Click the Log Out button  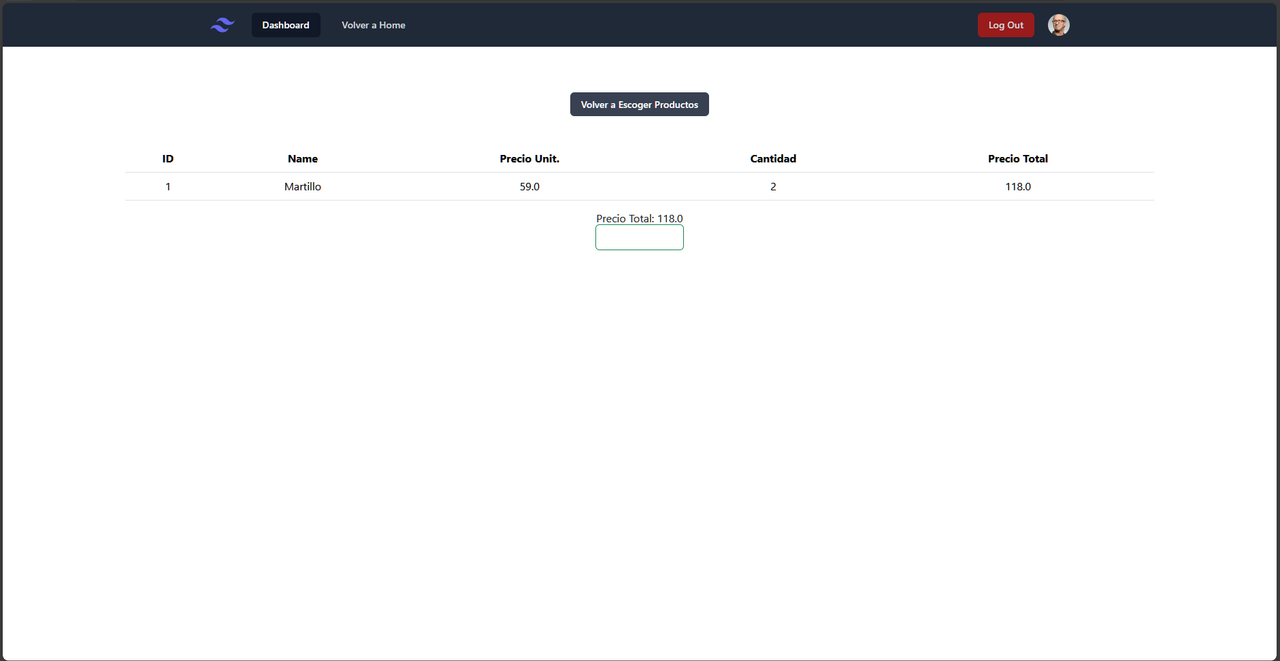[x=1005, y=24]
